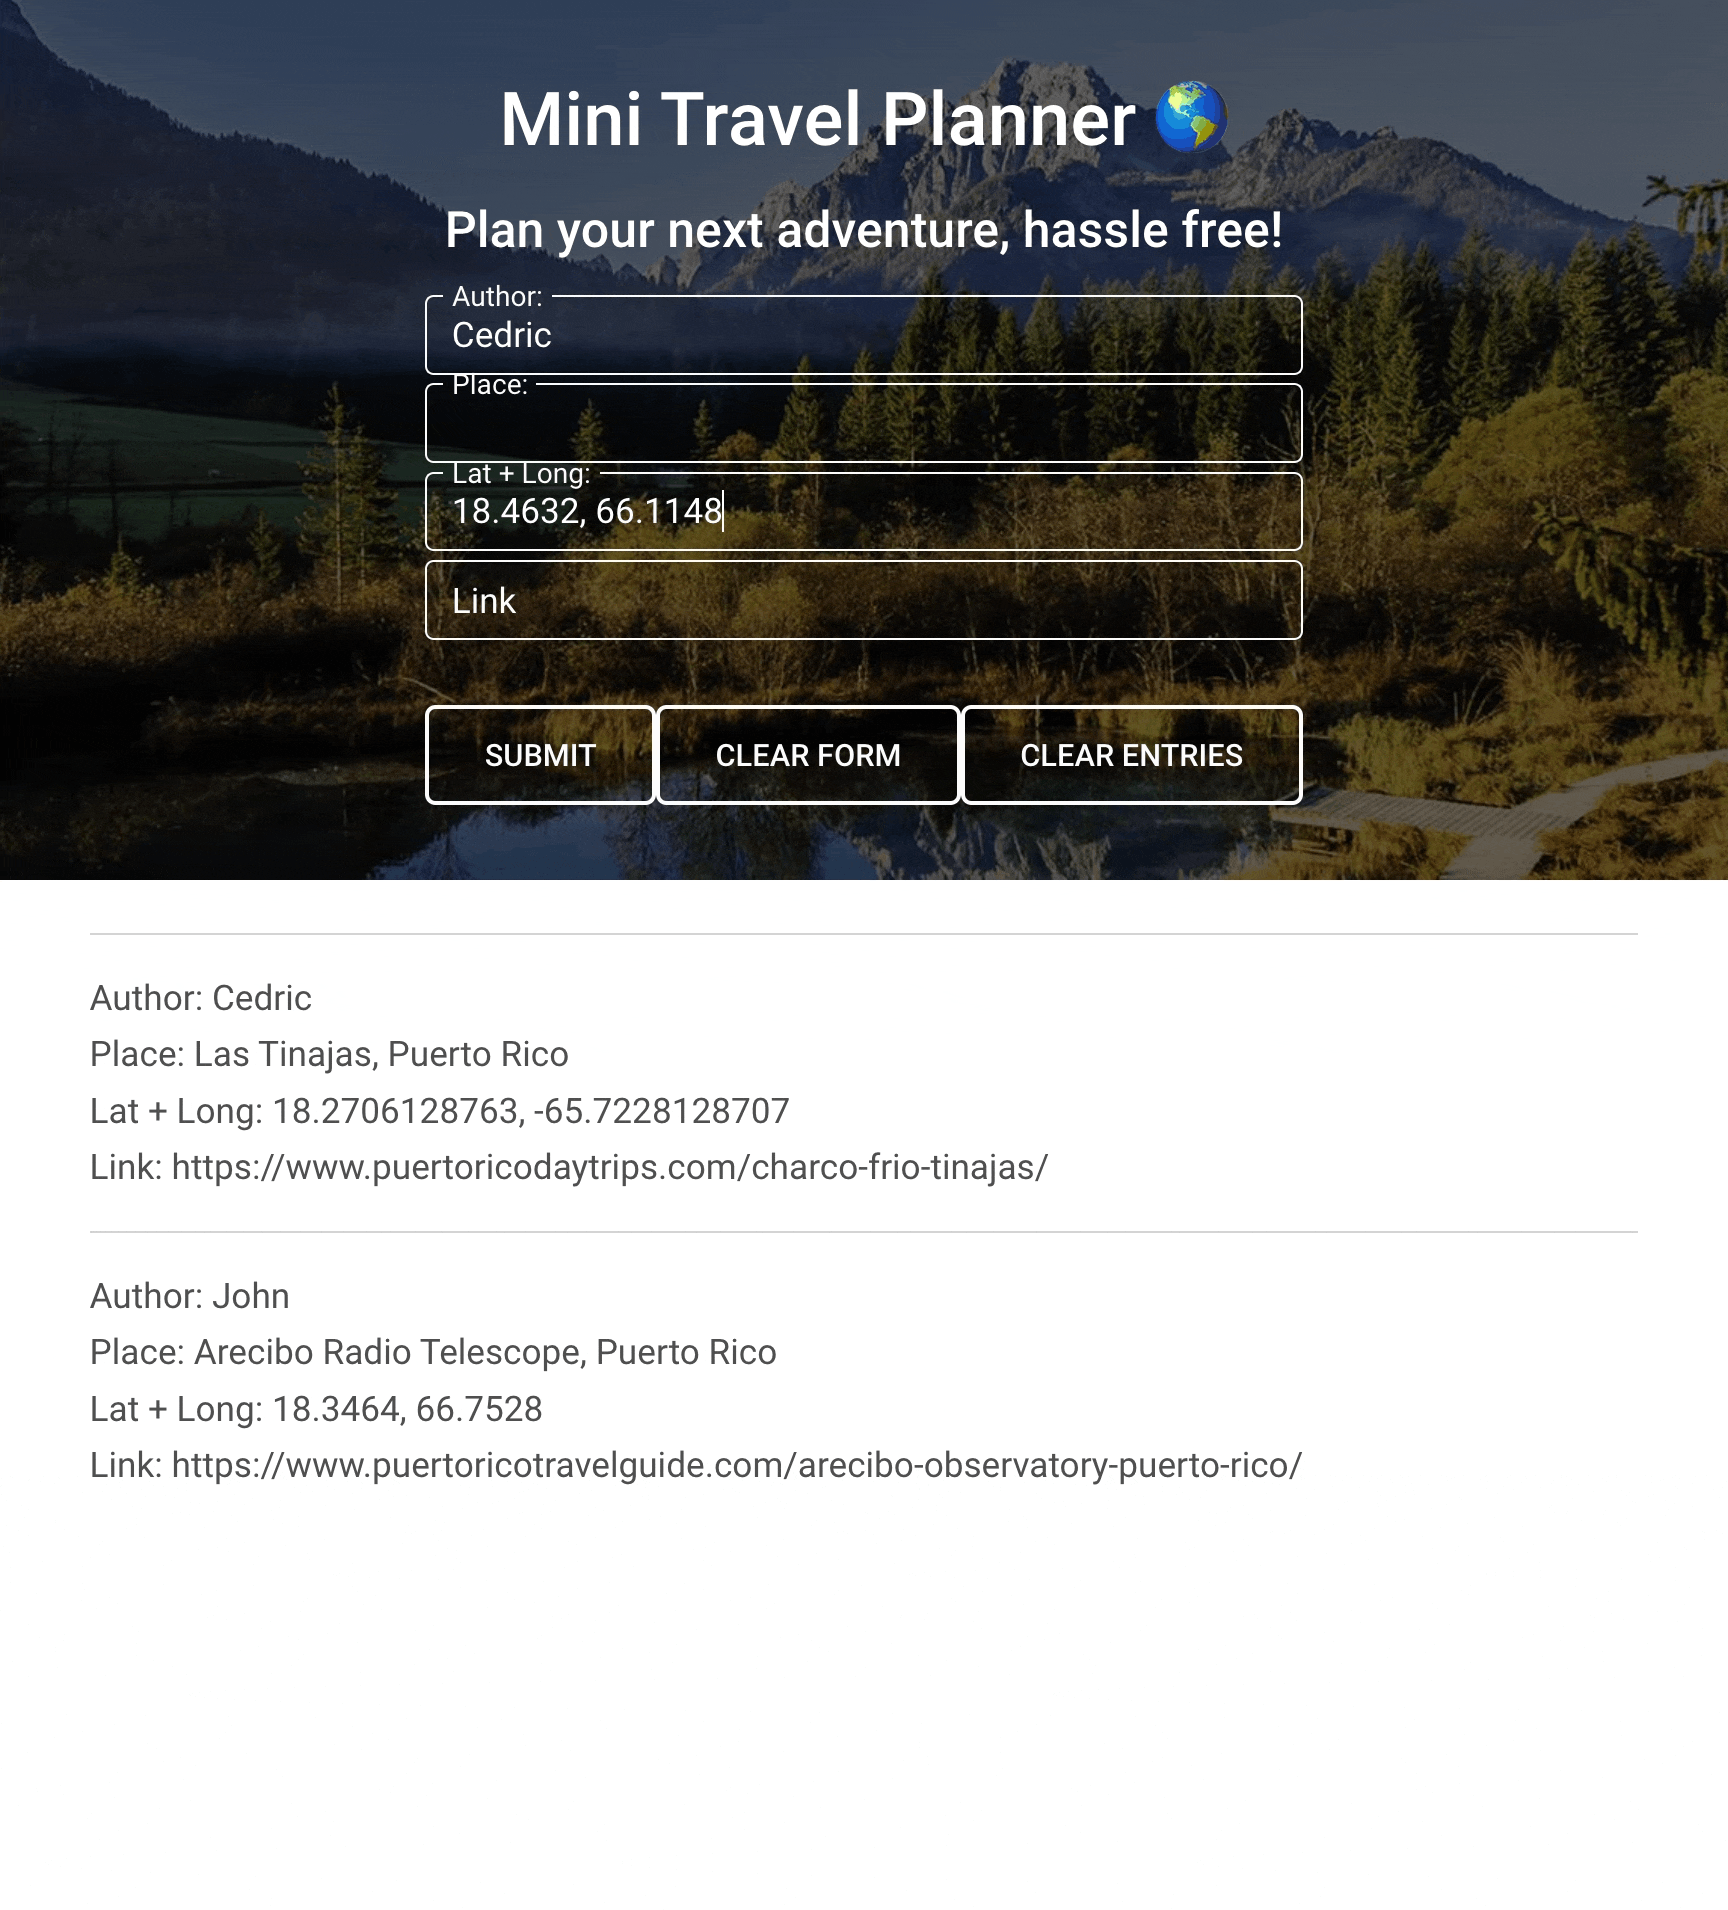
Task: Select the 'Author: Cedric' entry line
Action: click(201, 998)
